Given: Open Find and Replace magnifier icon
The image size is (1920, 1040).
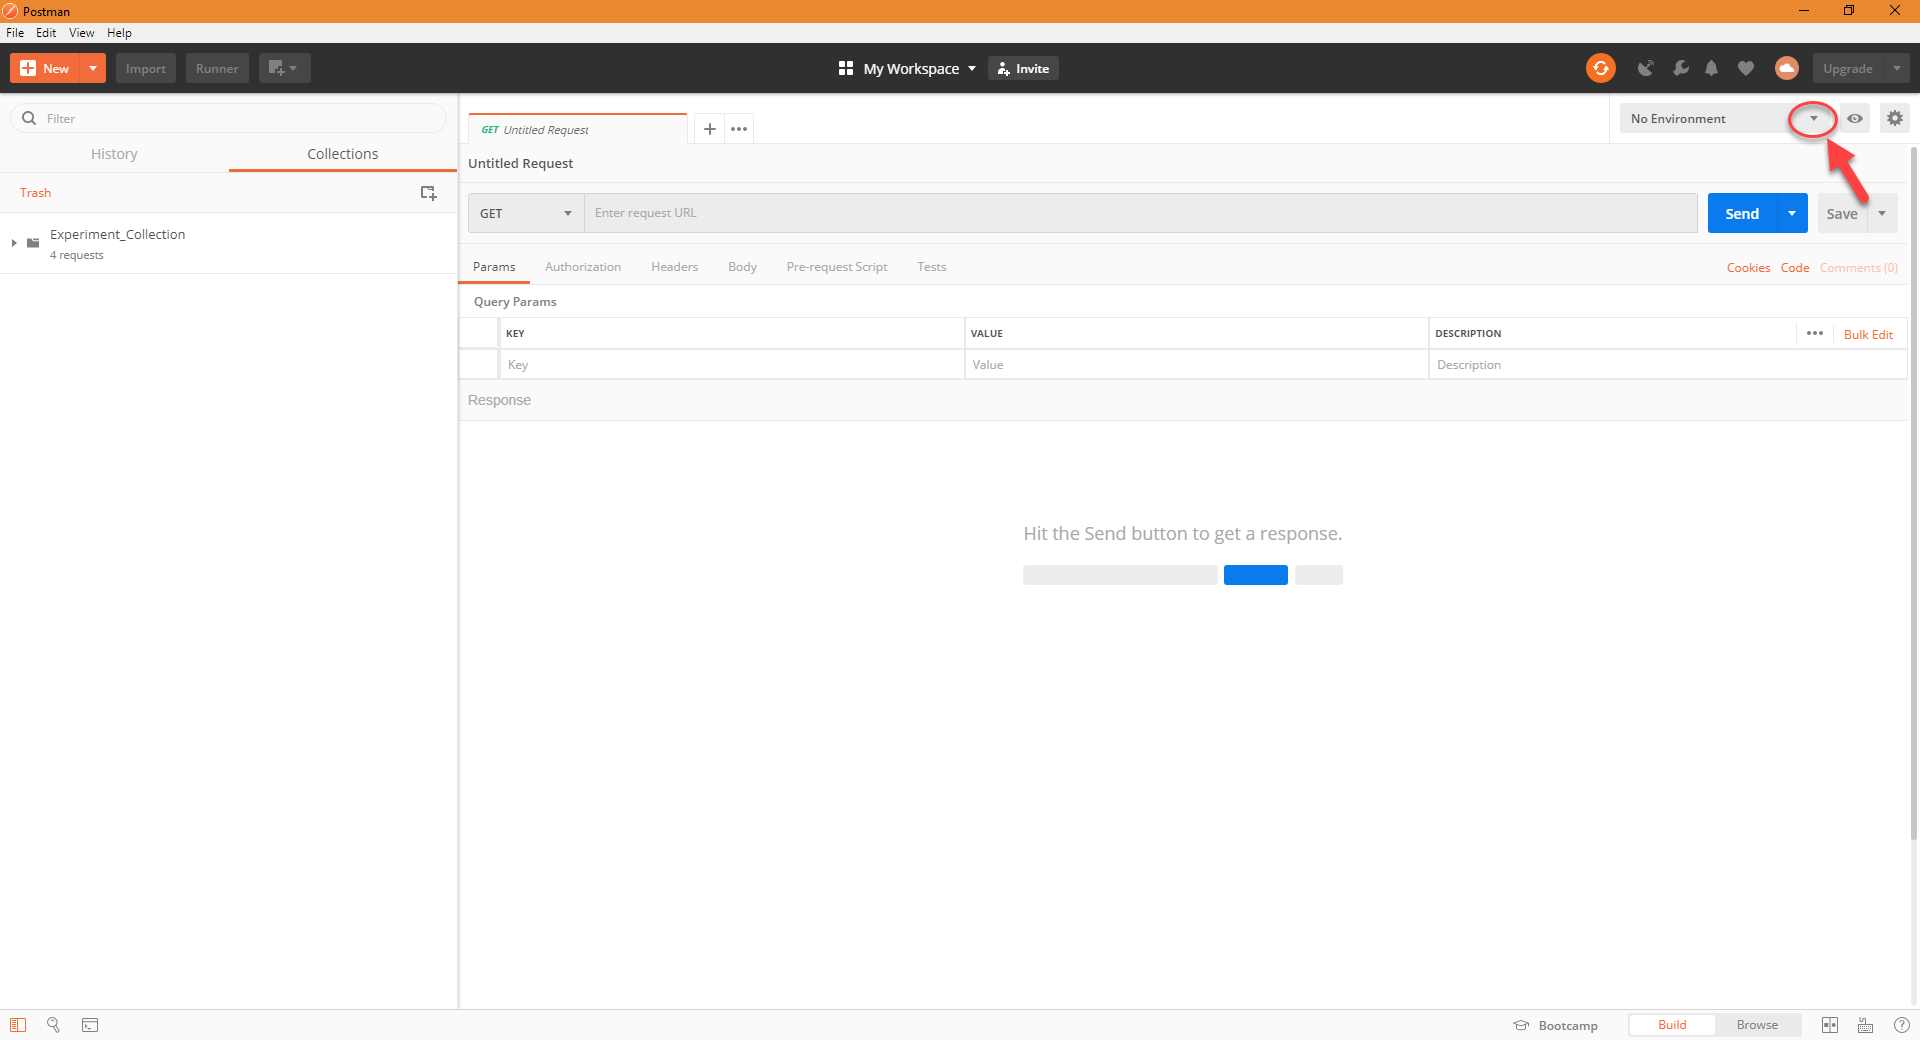Looking at the screenshot, I should coord(54,1025).
